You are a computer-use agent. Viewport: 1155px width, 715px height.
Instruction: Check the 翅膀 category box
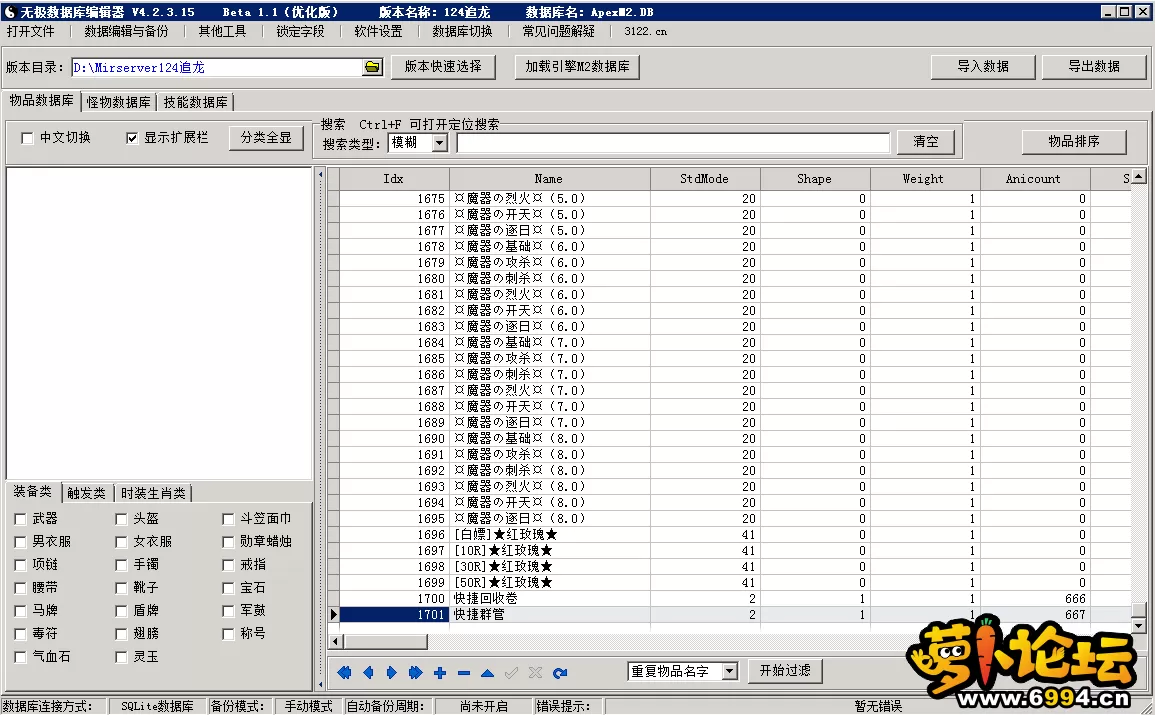tap(121, 634)
